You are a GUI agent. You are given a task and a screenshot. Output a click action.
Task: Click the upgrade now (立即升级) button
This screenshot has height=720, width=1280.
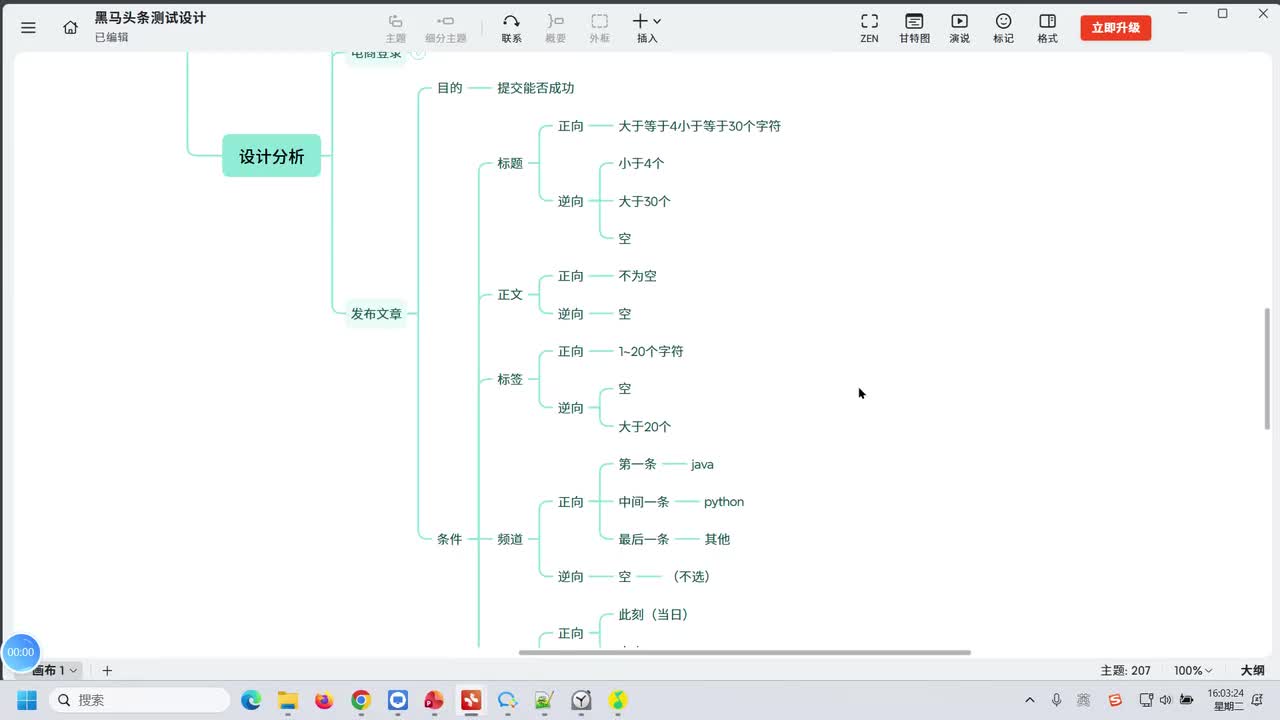click(1115, 28)
